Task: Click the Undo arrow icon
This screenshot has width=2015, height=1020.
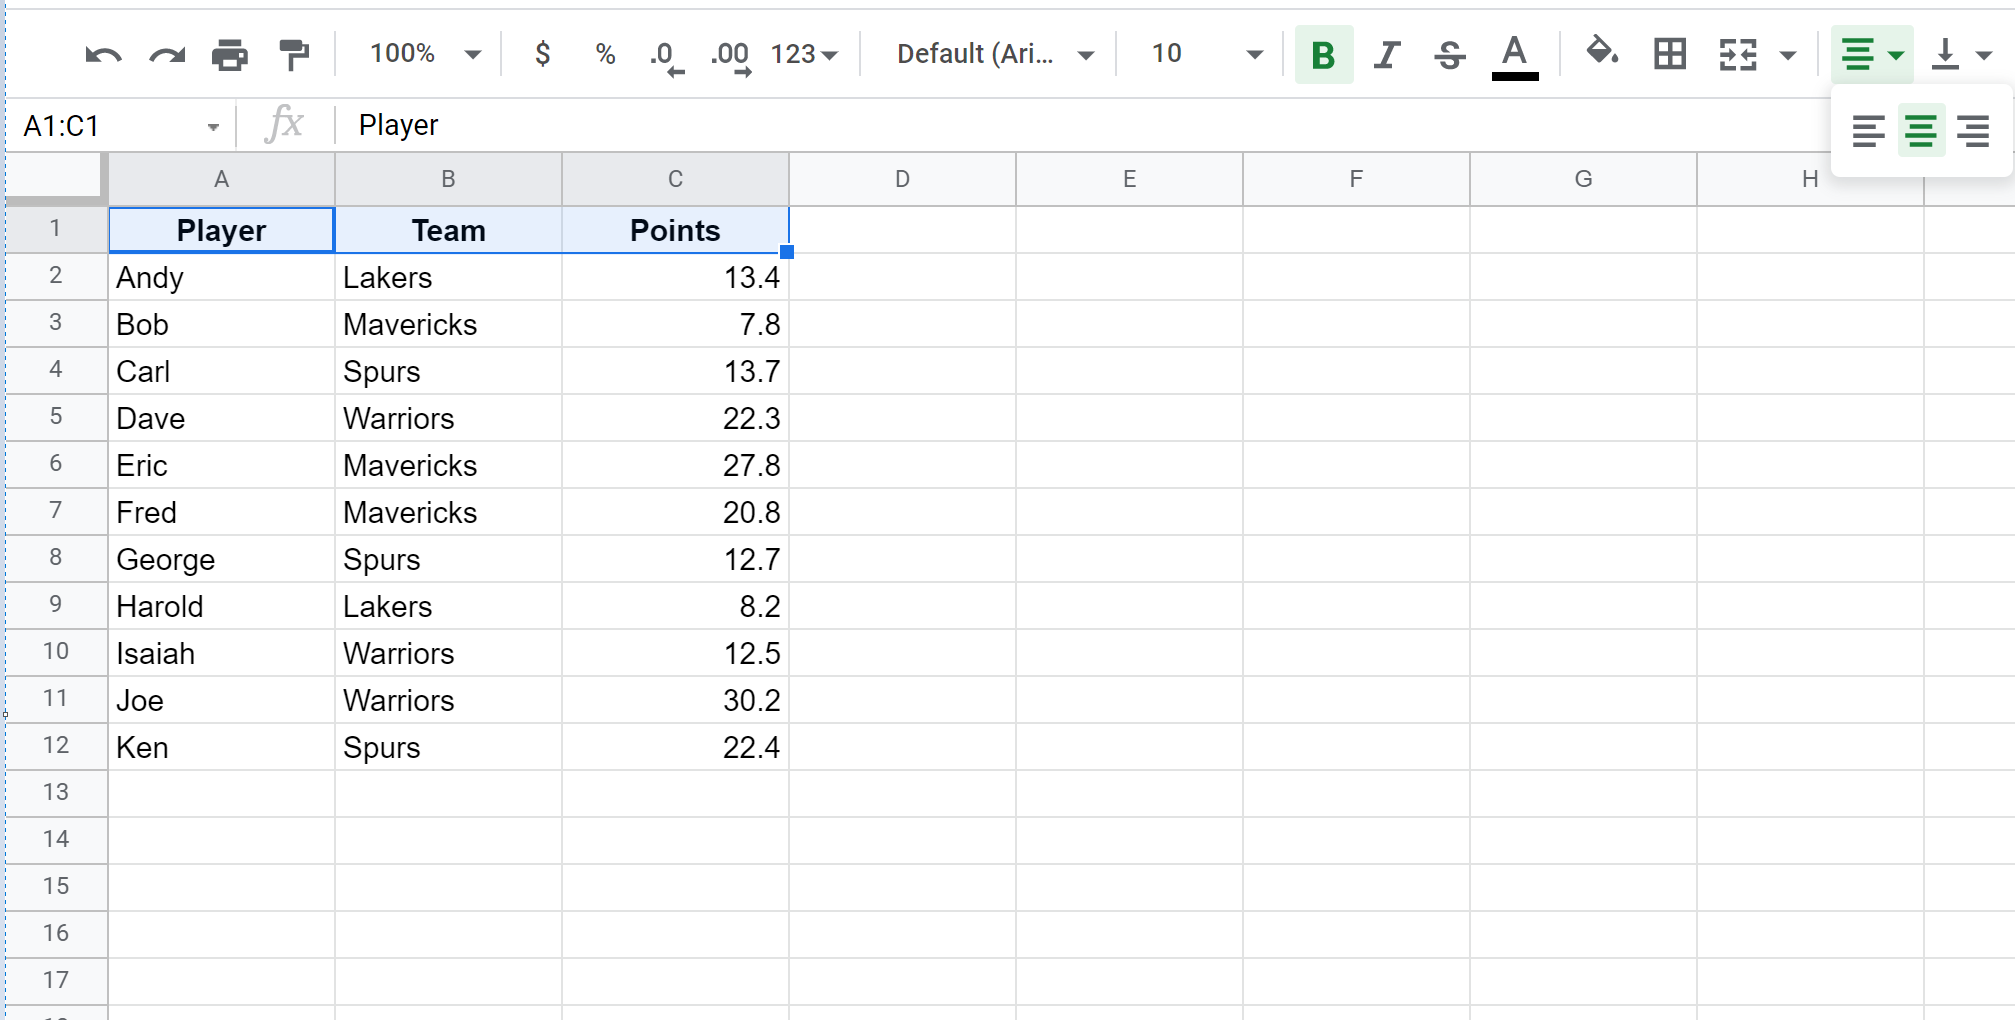Action: [x=103, y=55]
